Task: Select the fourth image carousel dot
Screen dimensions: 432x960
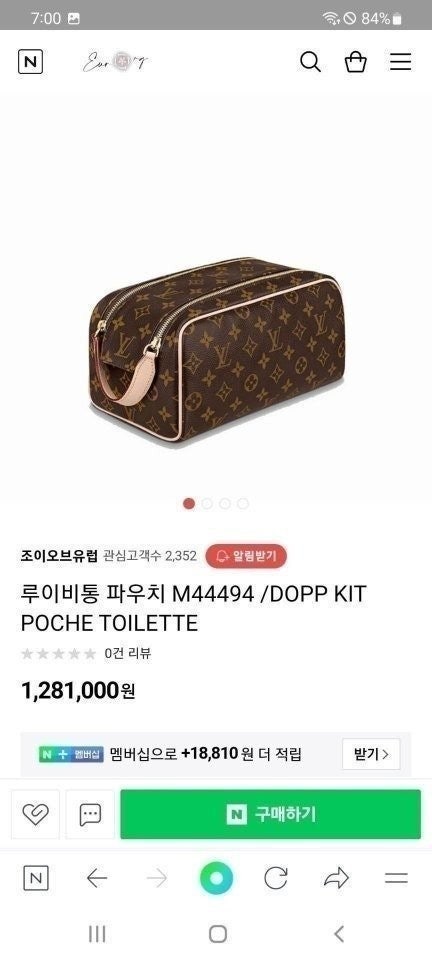Action: click(x=243, y=503)
